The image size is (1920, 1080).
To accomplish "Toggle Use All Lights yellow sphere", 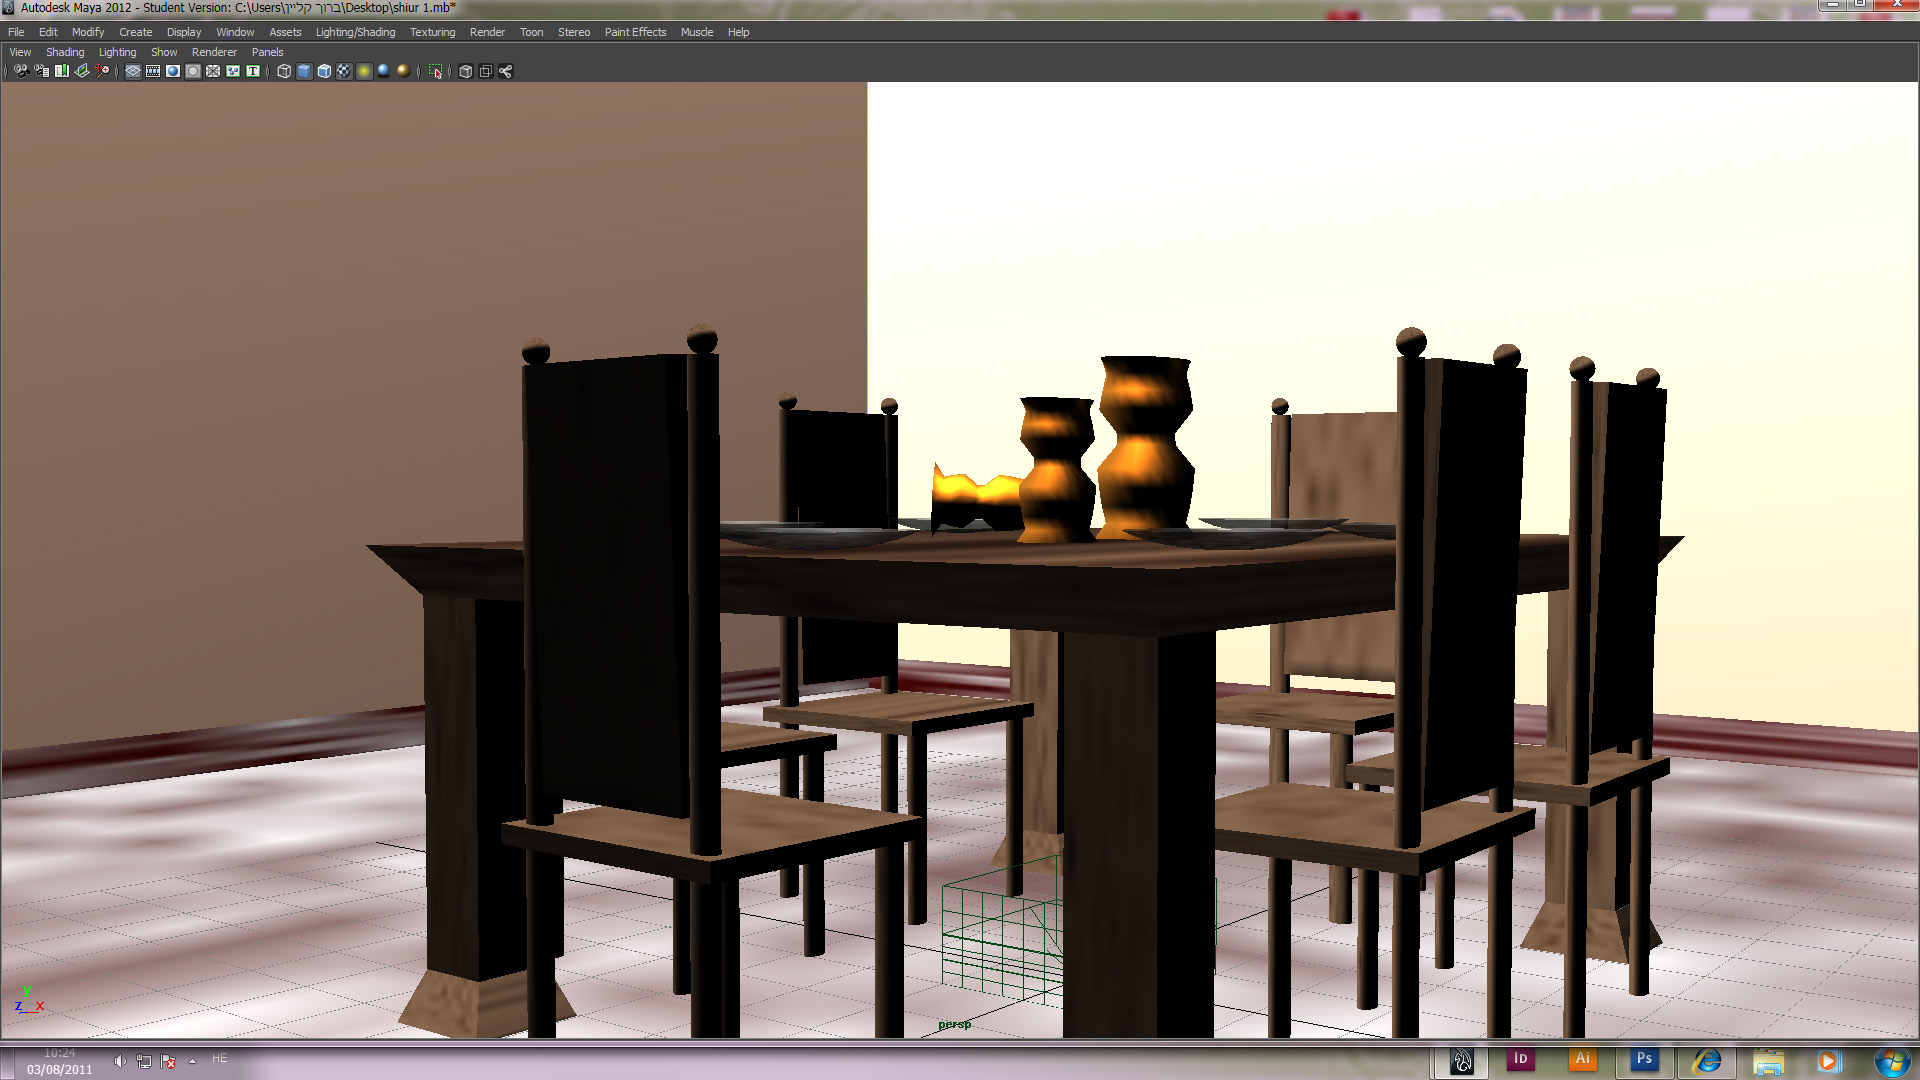I will 364,71.
